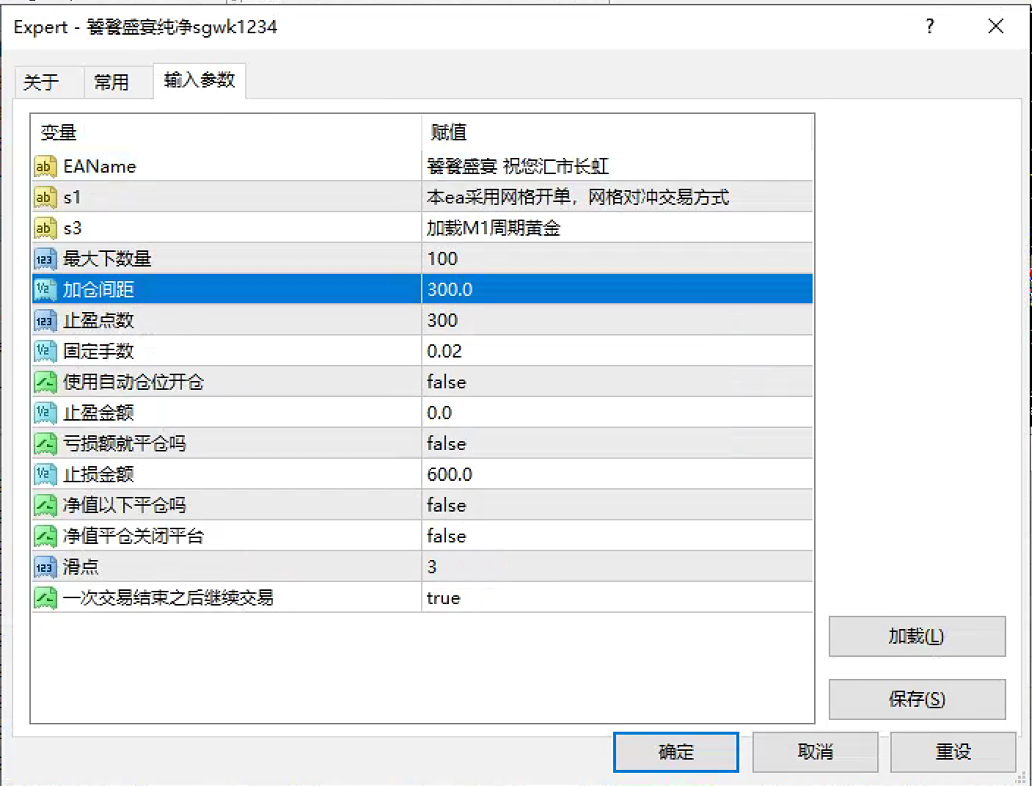Click the decimal icon beside 固定手数

tap(46, 351)
